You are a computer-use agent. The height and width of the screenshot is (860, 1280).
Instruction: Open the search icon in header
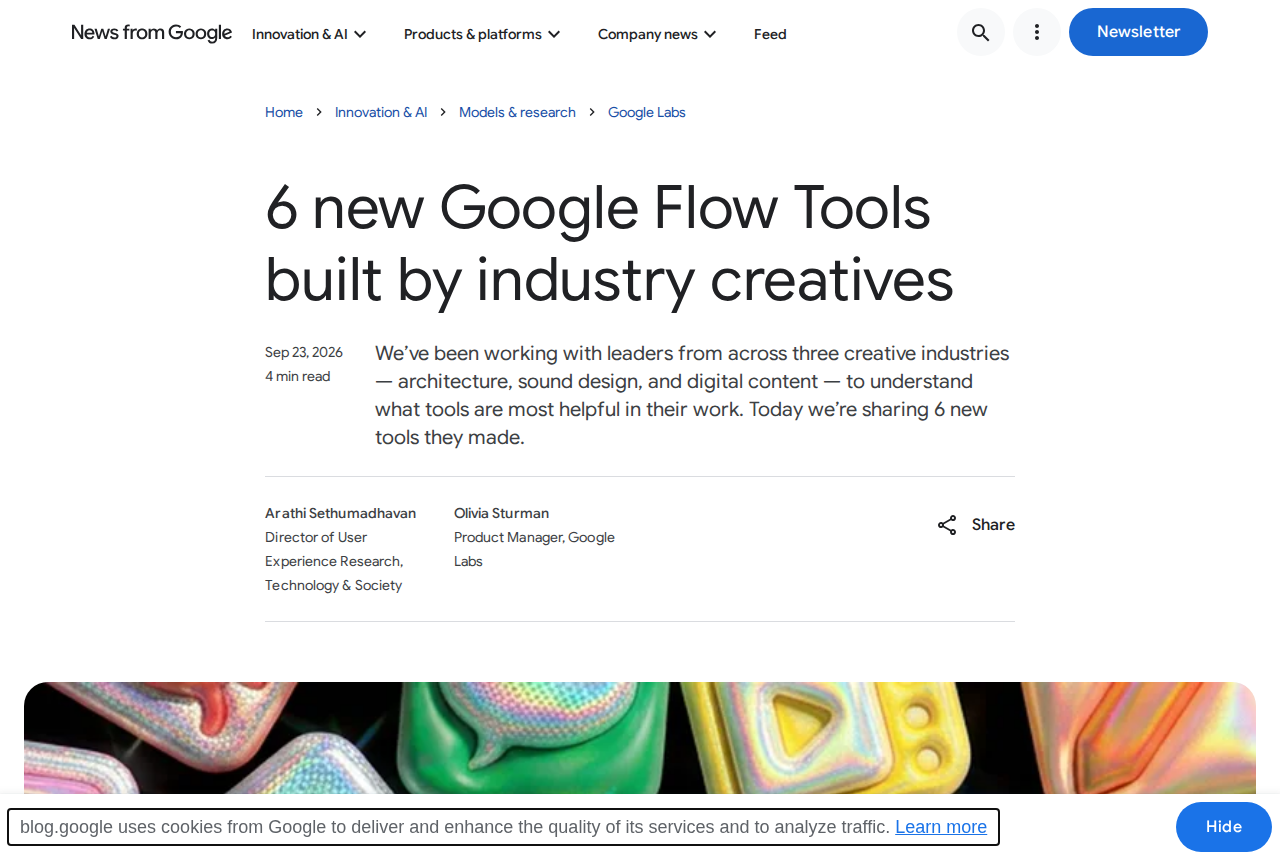981,32
